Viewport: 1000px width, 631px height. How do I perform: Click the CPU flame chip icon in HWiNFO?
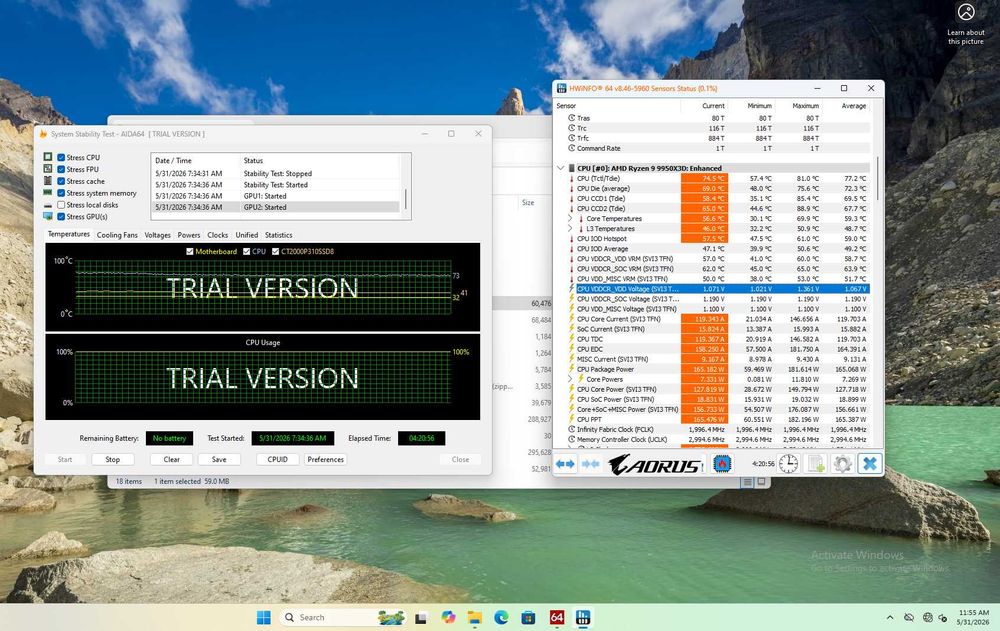tap(722, 464)
